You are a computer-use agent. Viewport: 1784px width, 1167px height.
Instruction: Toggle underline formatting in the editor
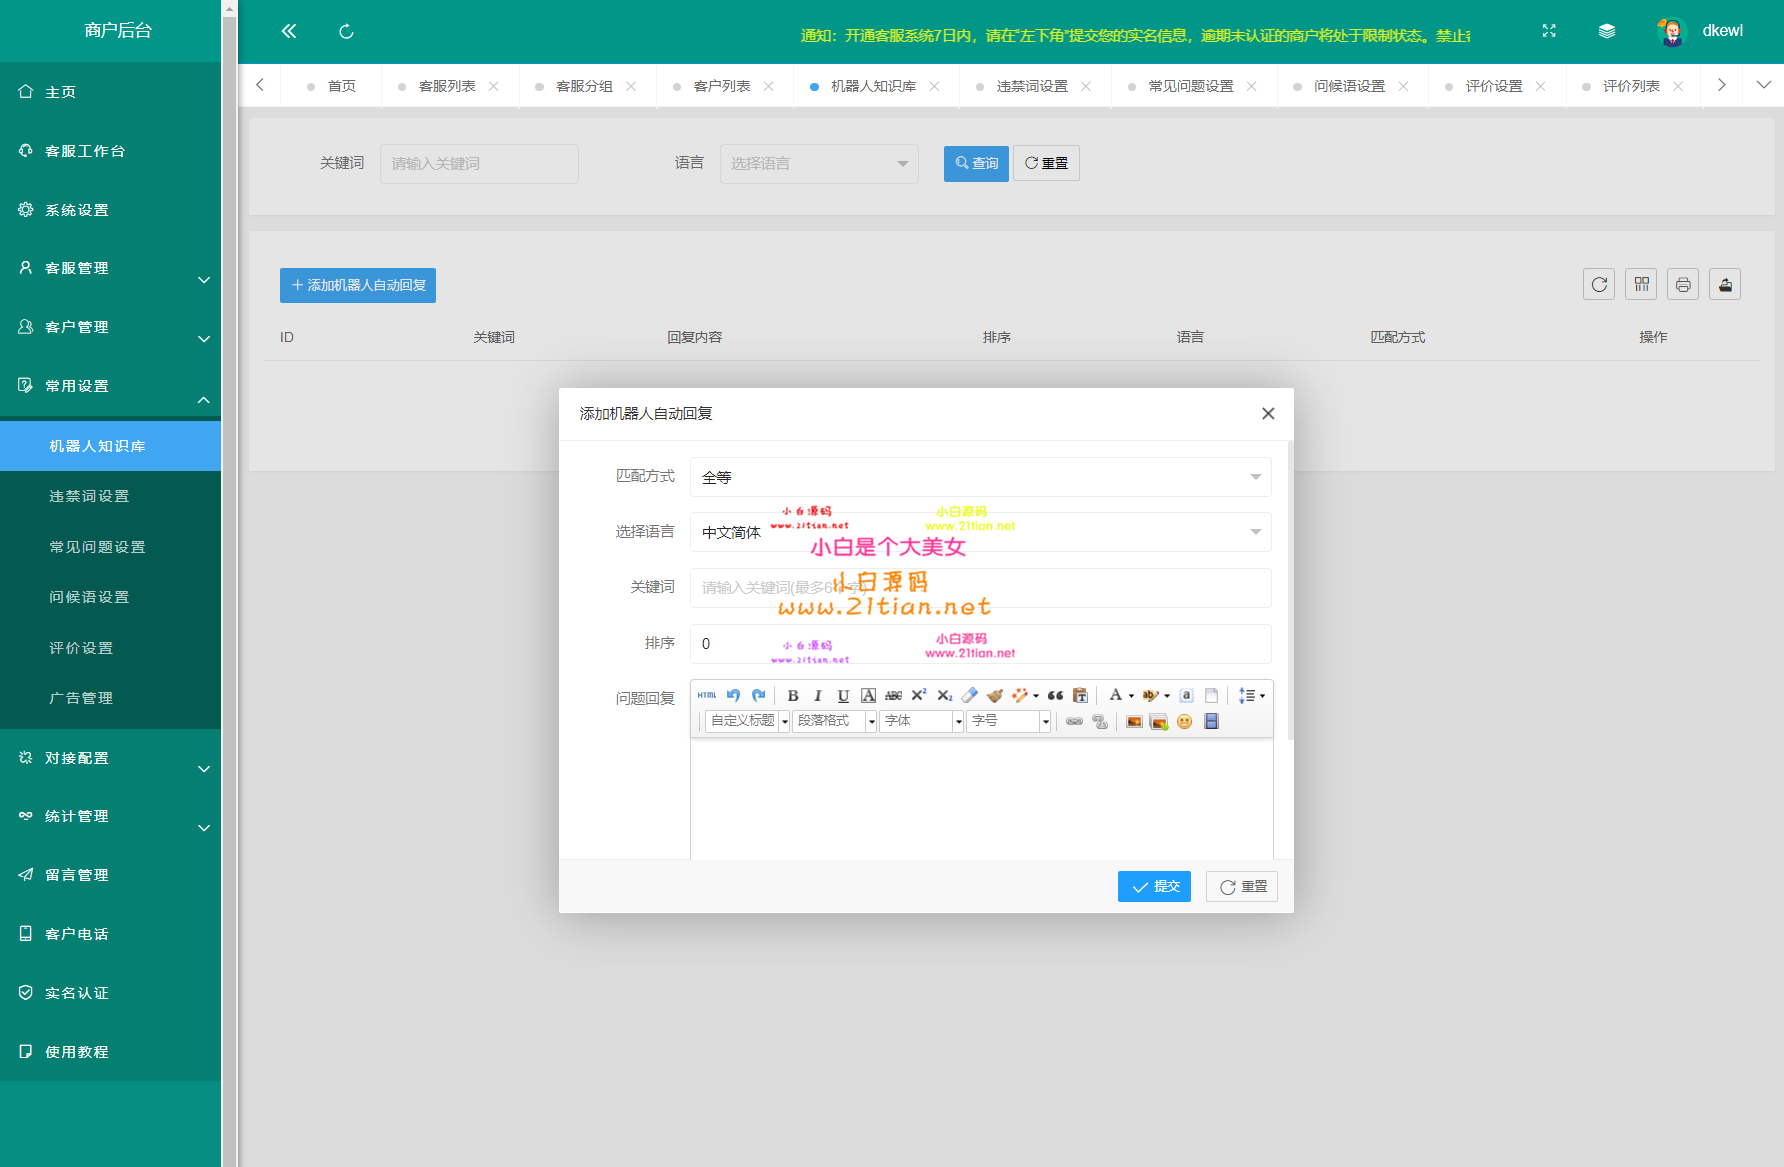click(843, 695)
